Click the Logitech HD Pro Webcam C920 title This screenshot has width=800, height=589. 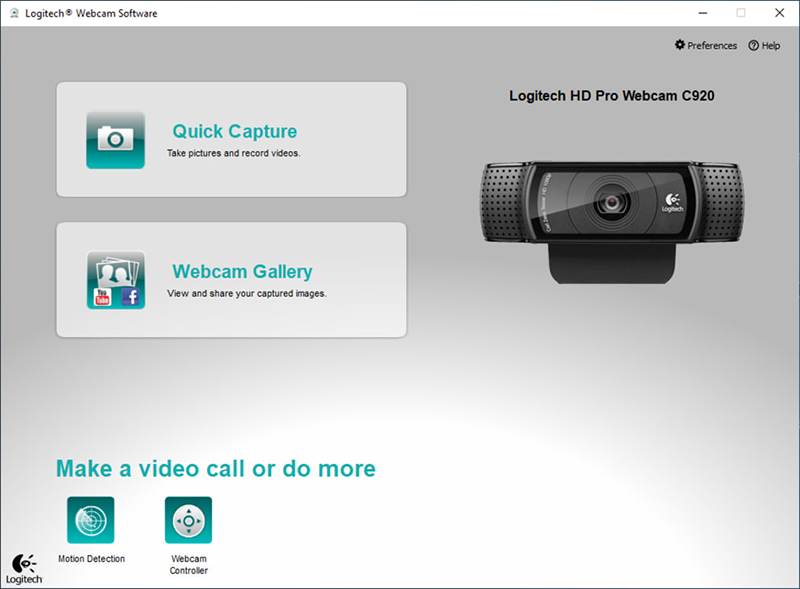pos(612,95)
